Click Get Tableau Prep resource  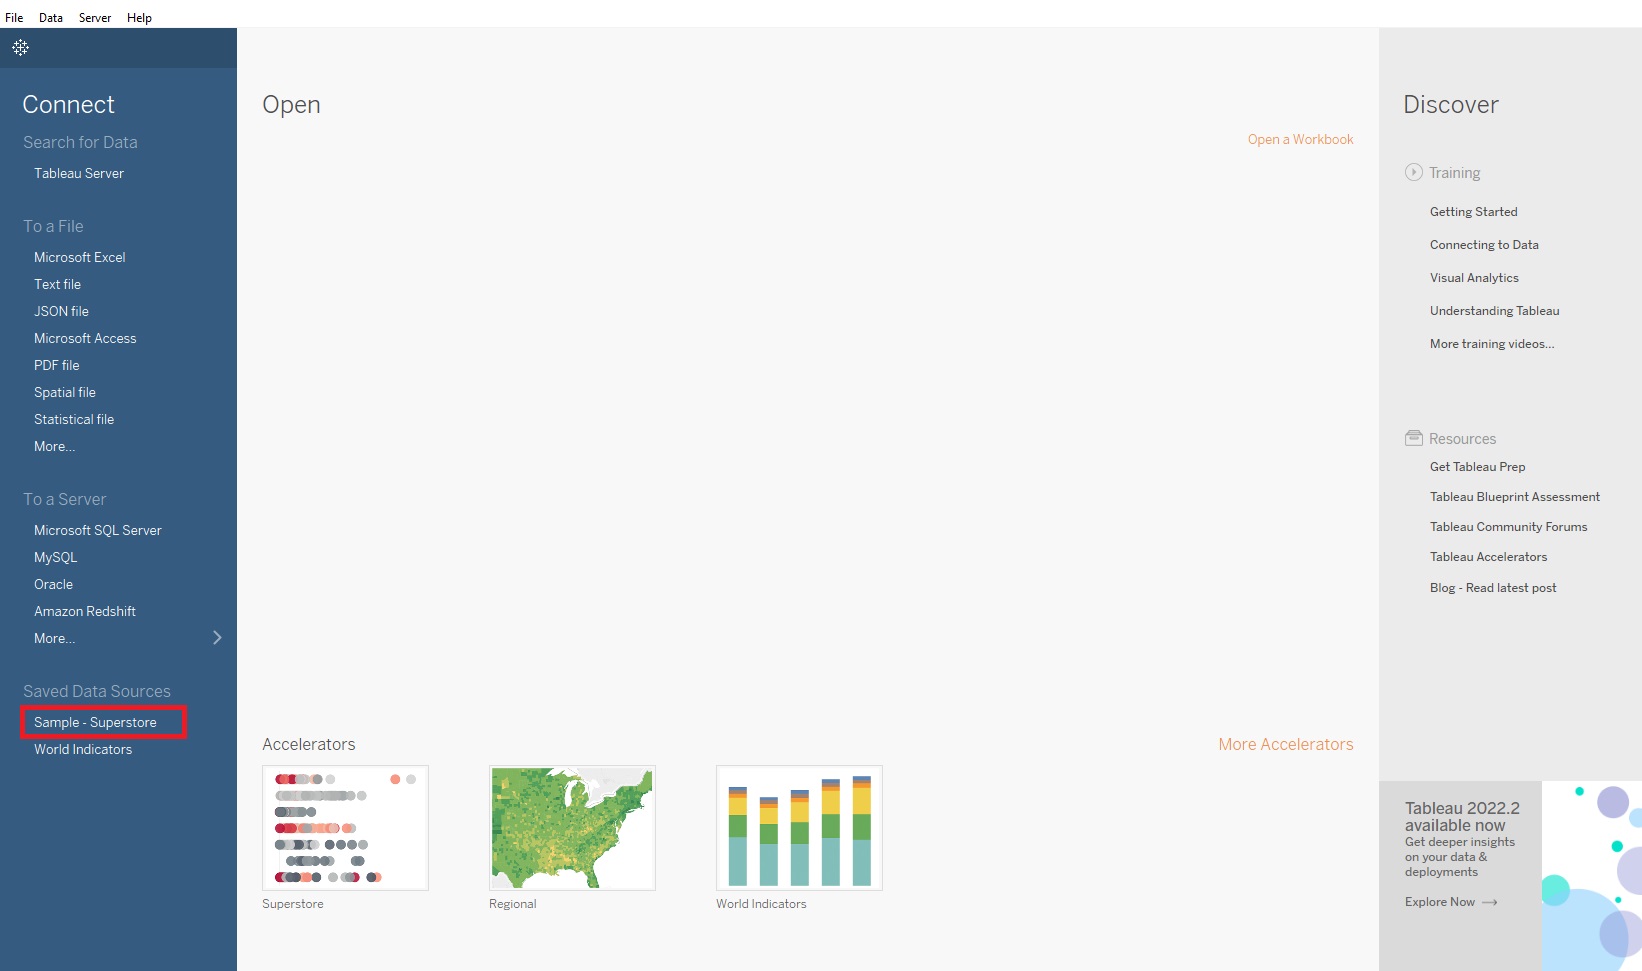click(1477, 467)
